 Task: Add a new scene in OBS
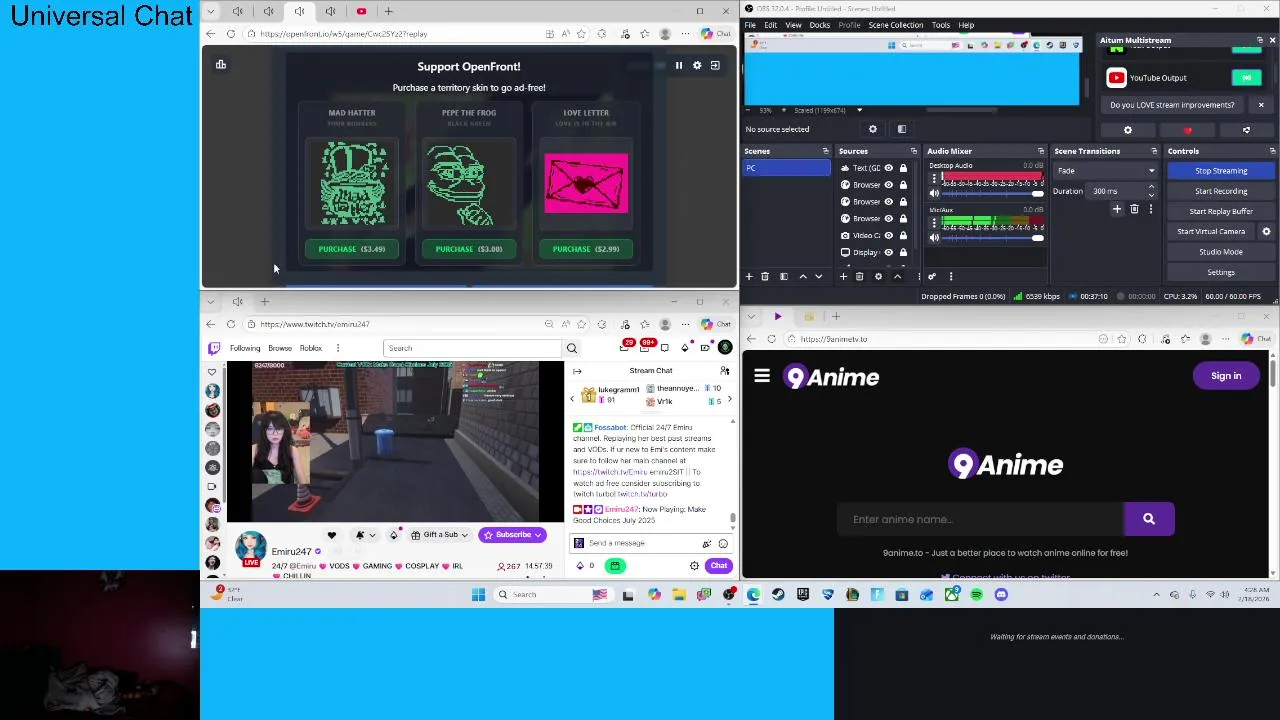pos(749,277)
